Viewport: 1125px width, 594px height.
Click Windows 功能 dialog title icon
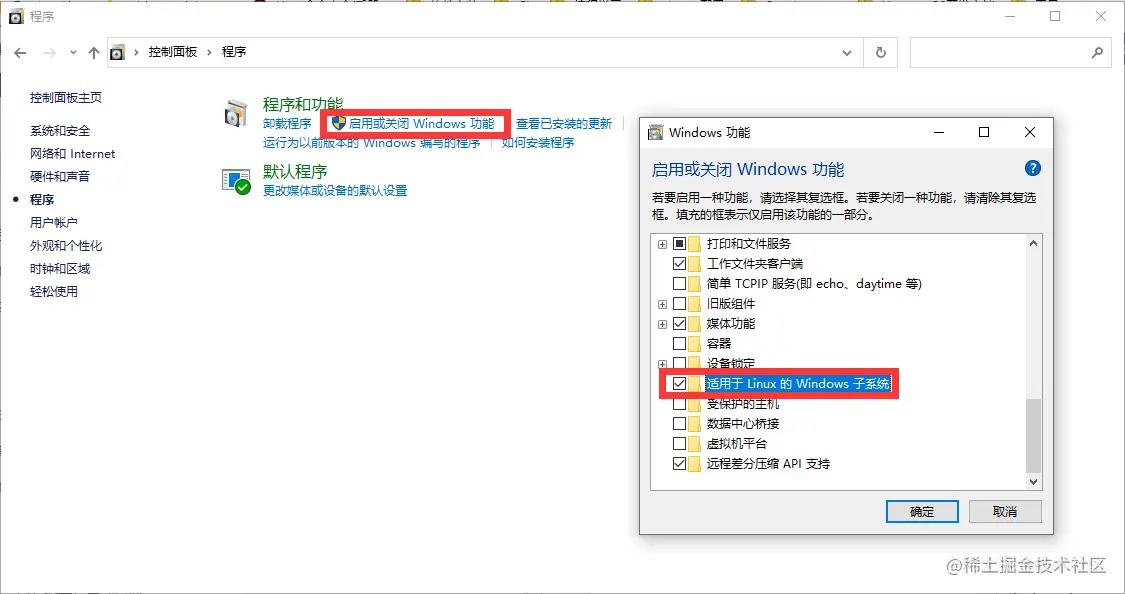[655, 133]
